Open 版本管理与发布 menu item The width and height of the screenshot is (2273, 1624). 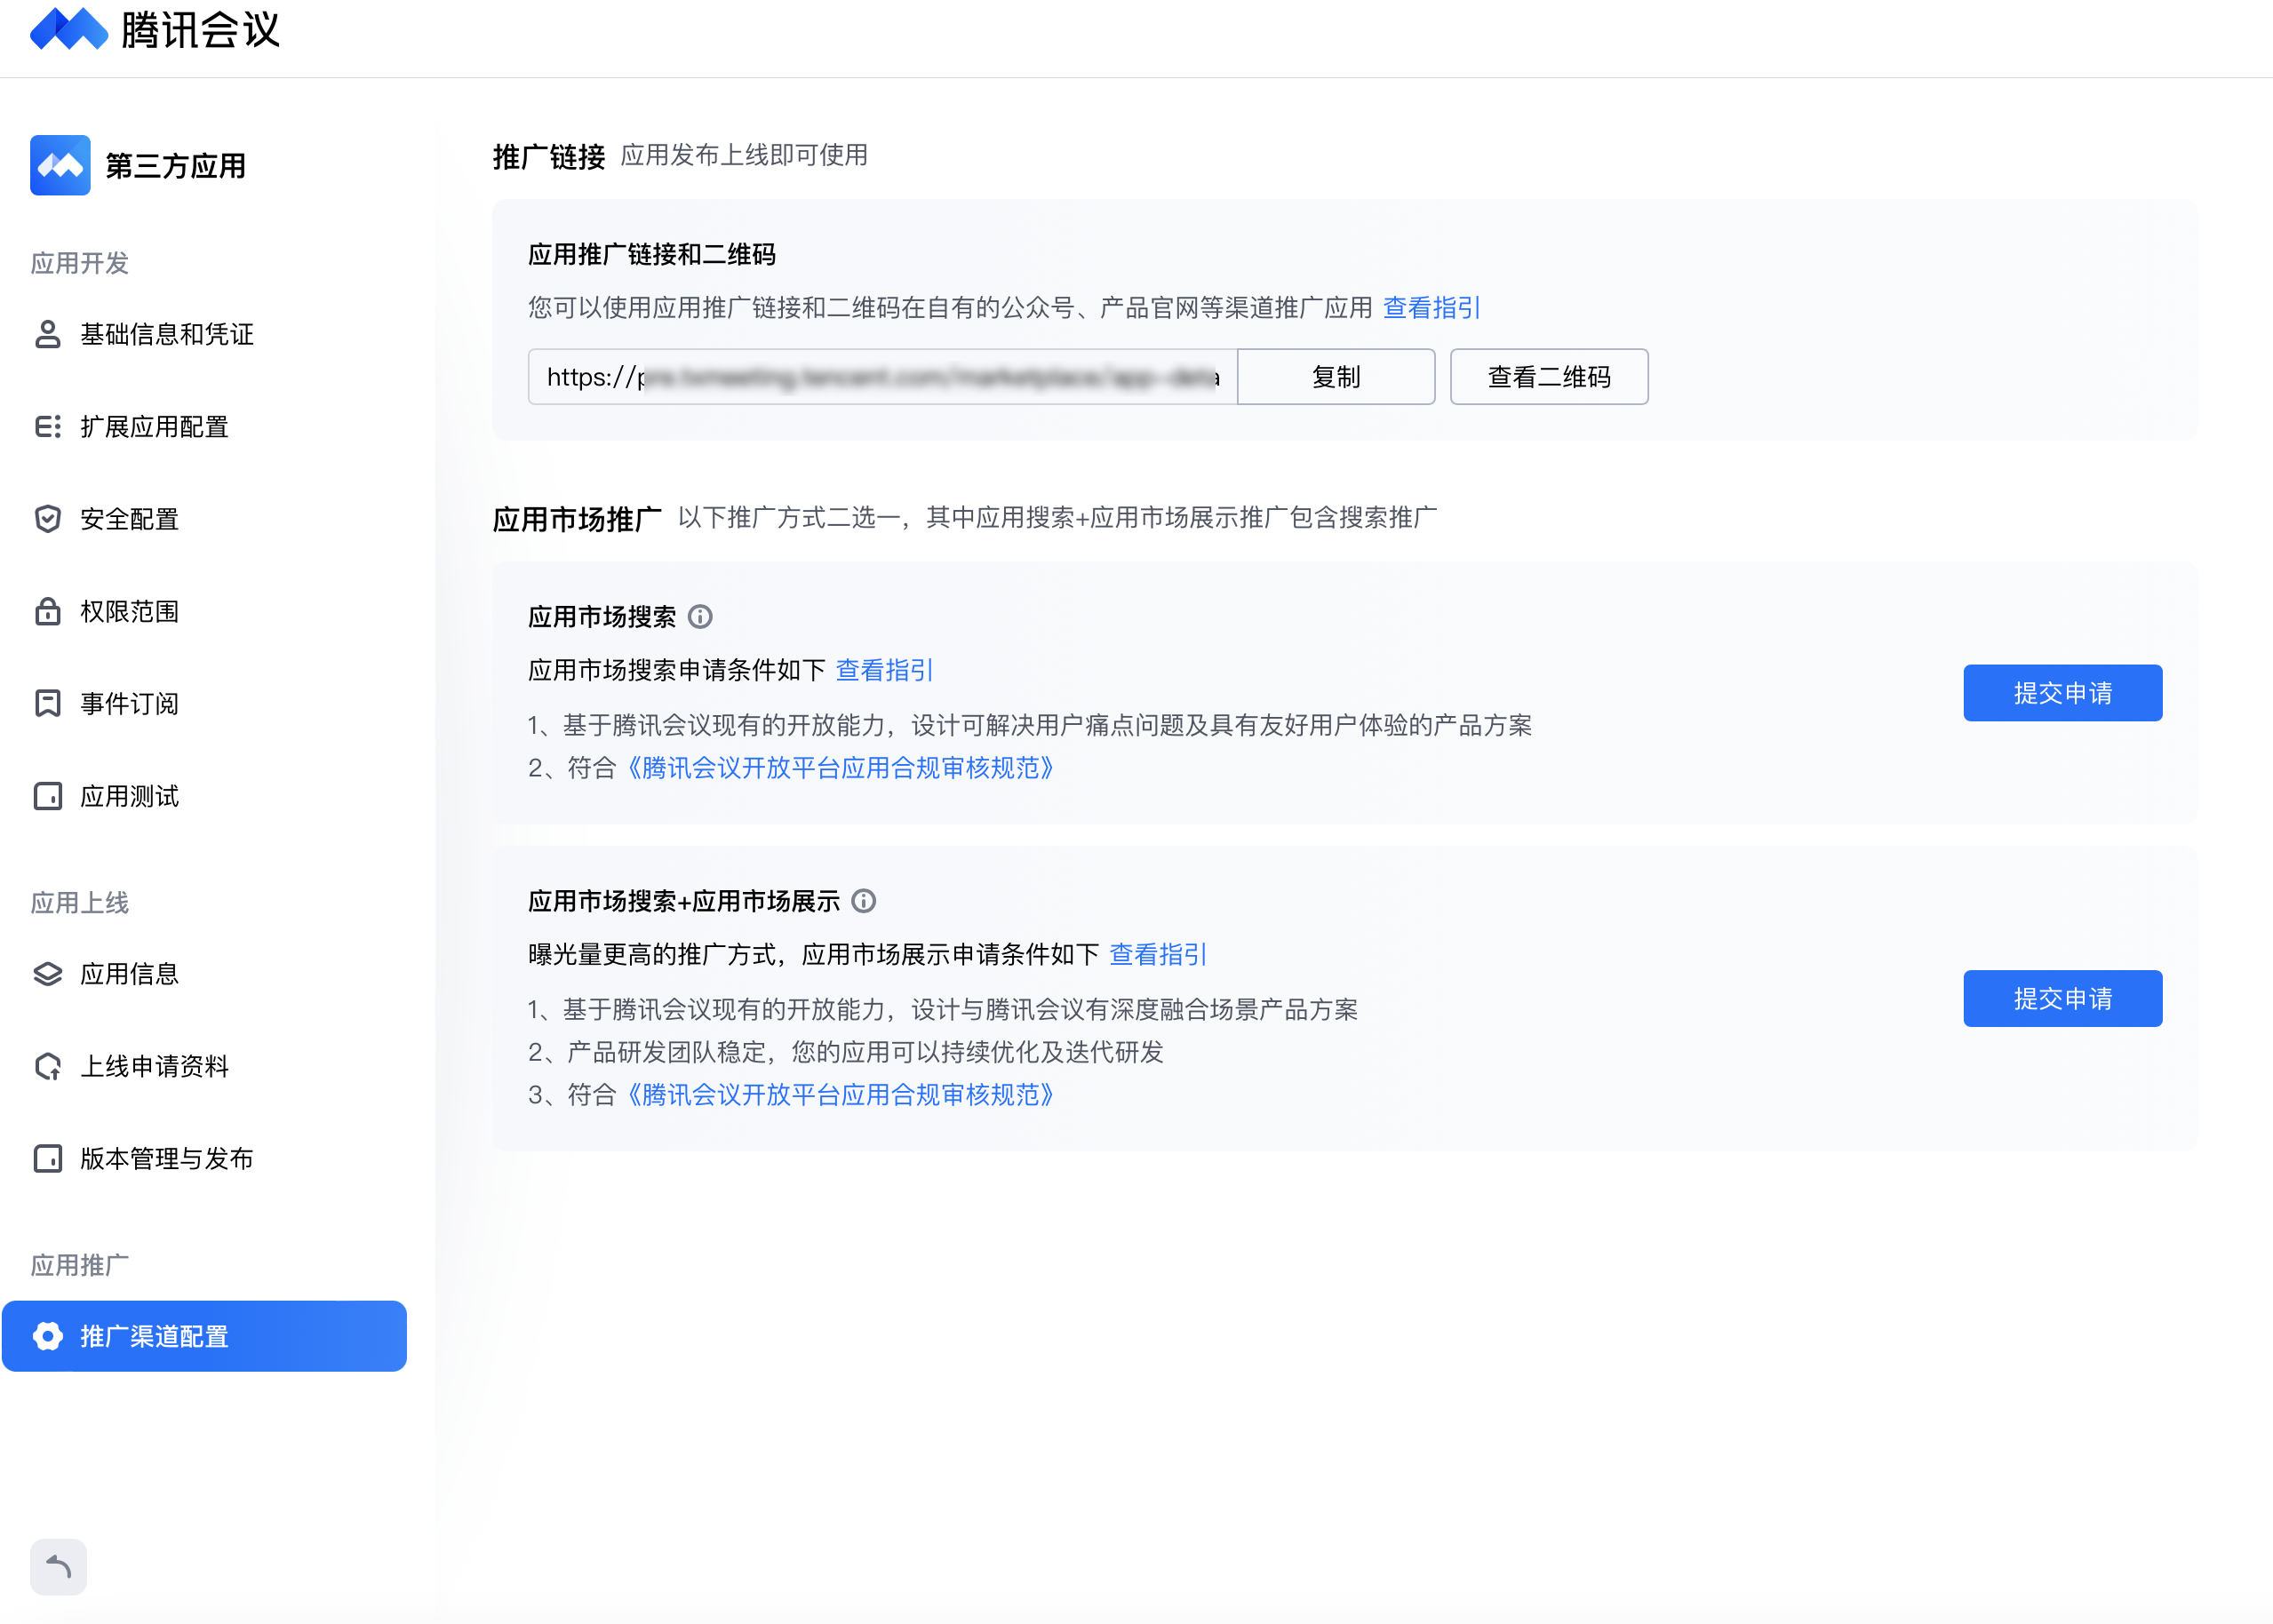pos(204,1158)
